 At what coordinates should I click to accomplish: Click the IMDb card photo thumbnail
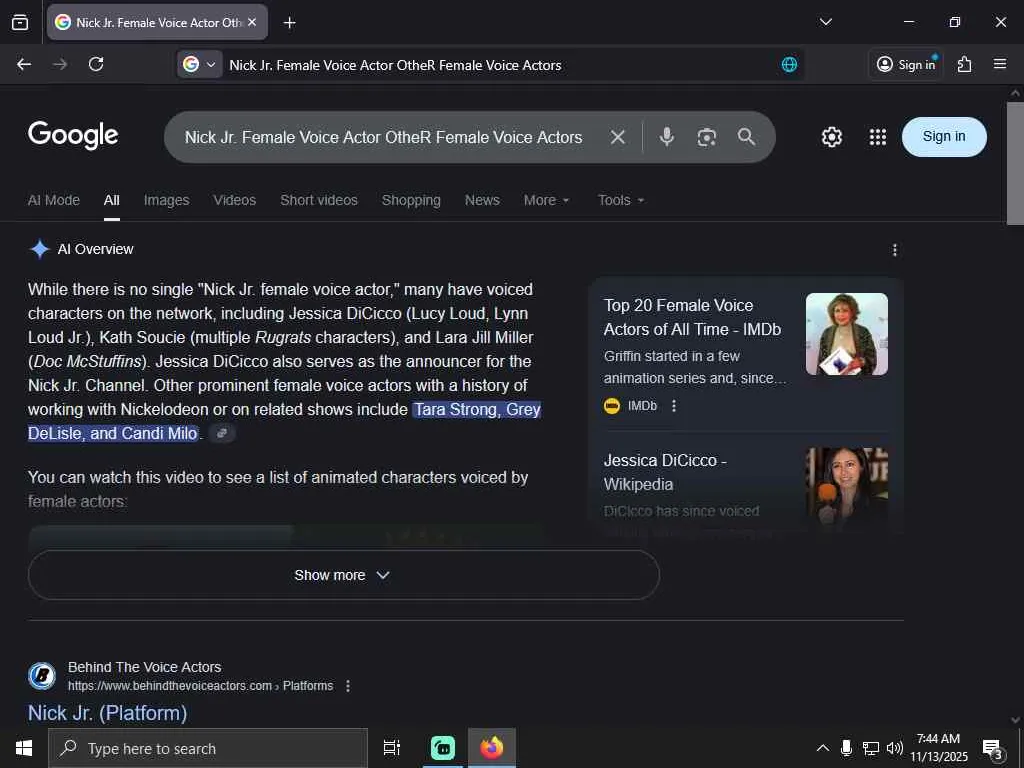[846, 334]
